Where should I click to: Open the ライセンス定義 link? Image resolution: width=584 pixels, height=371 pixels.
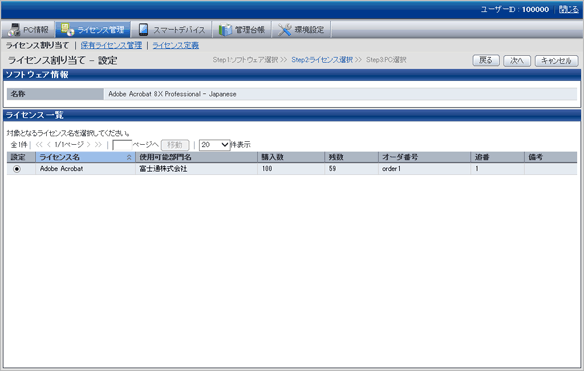coord(175,45)
